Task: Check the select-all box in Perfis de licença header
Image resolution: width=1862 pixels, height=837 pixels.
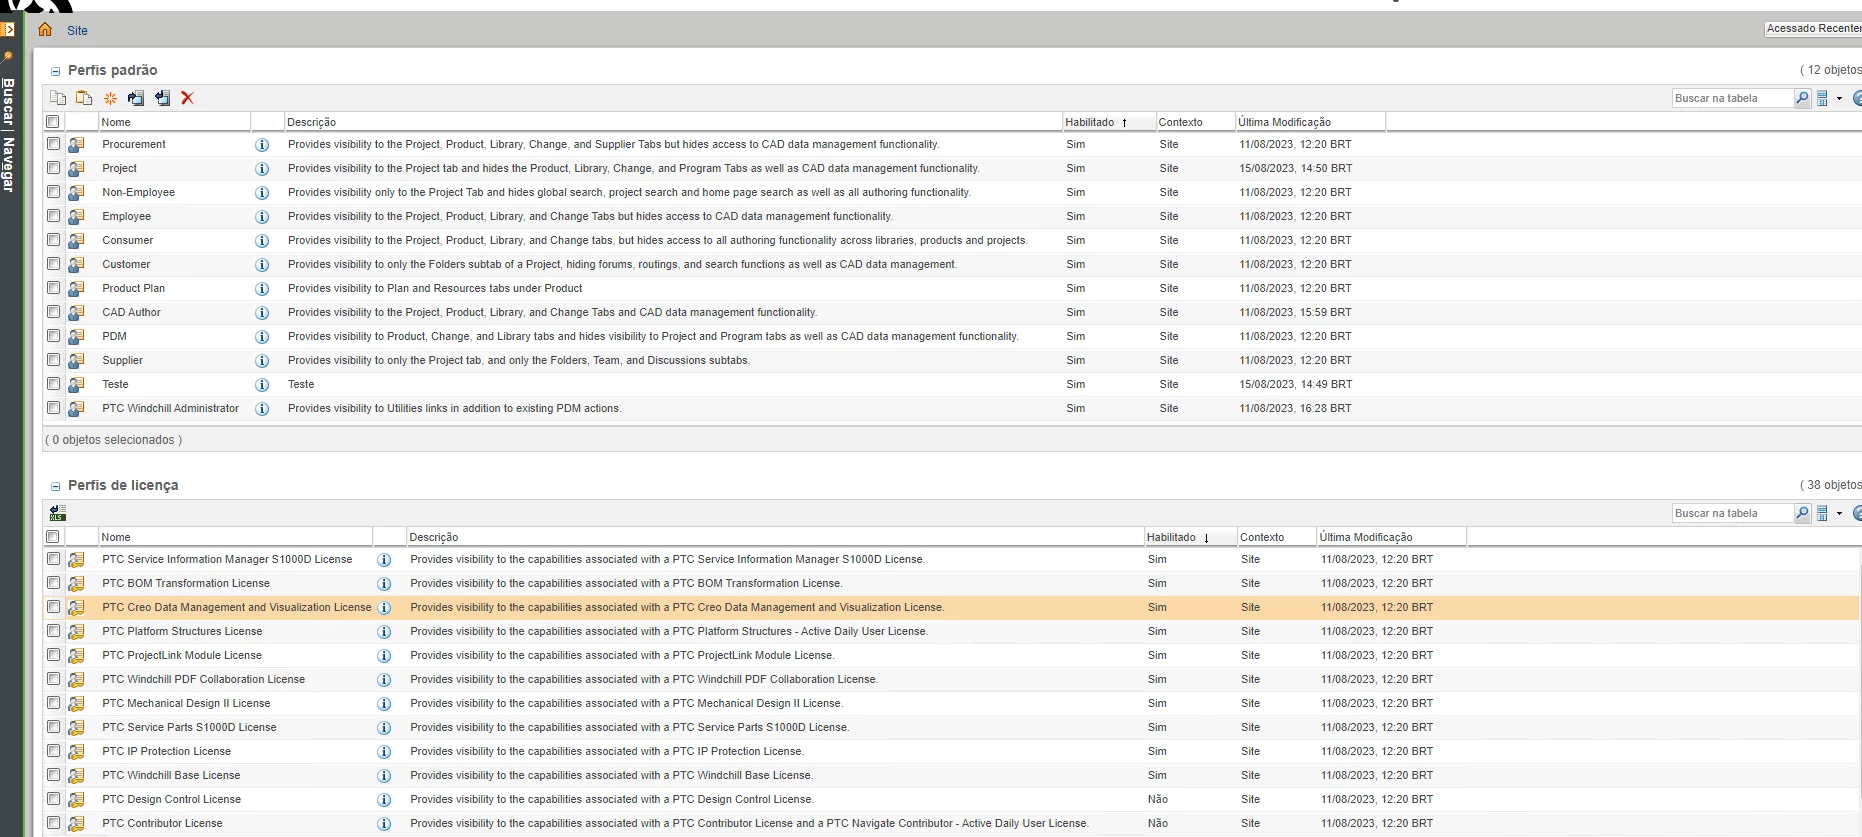Action: (x=53, y=537)
